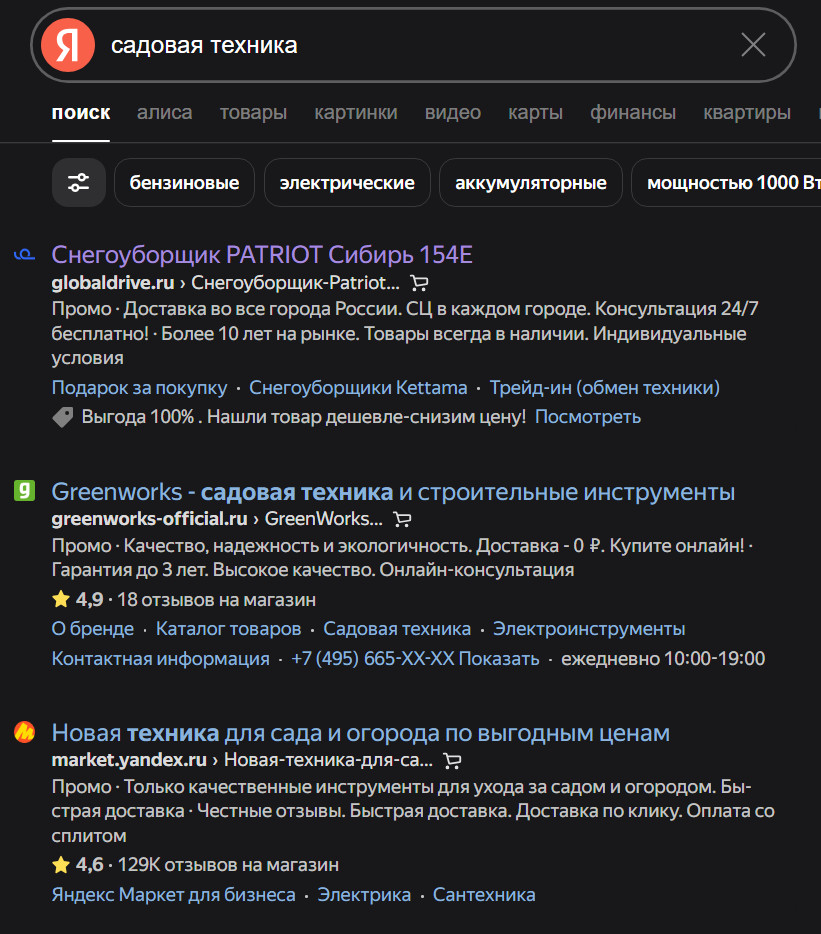This screenshot has height=934, width=821.
Task: Open the Подарок за покупку sitelink
Action: click(139, 388)
